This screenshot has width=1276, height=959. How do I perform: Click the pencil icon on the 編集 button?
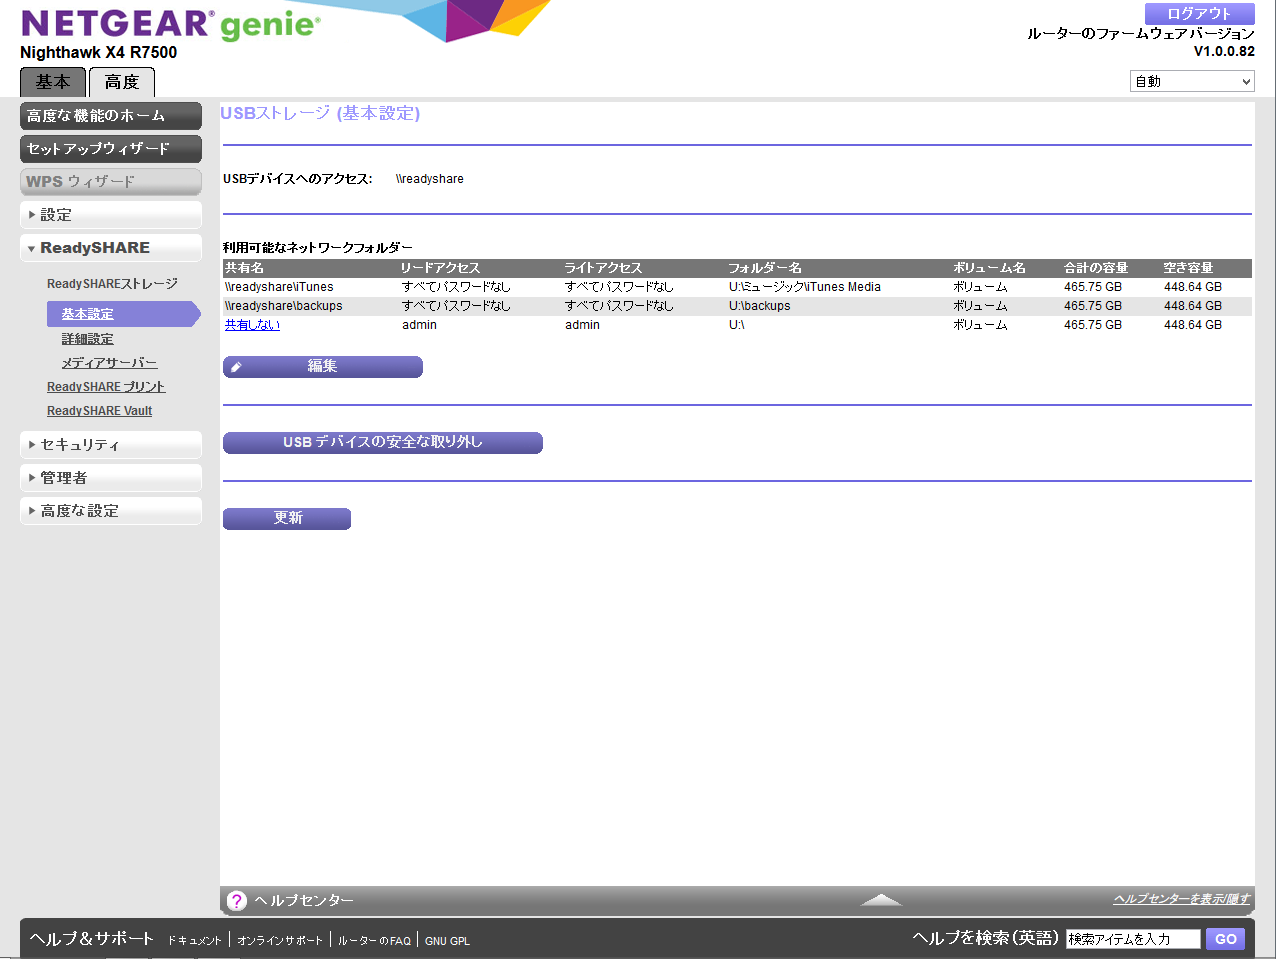[x=236, y=367]
